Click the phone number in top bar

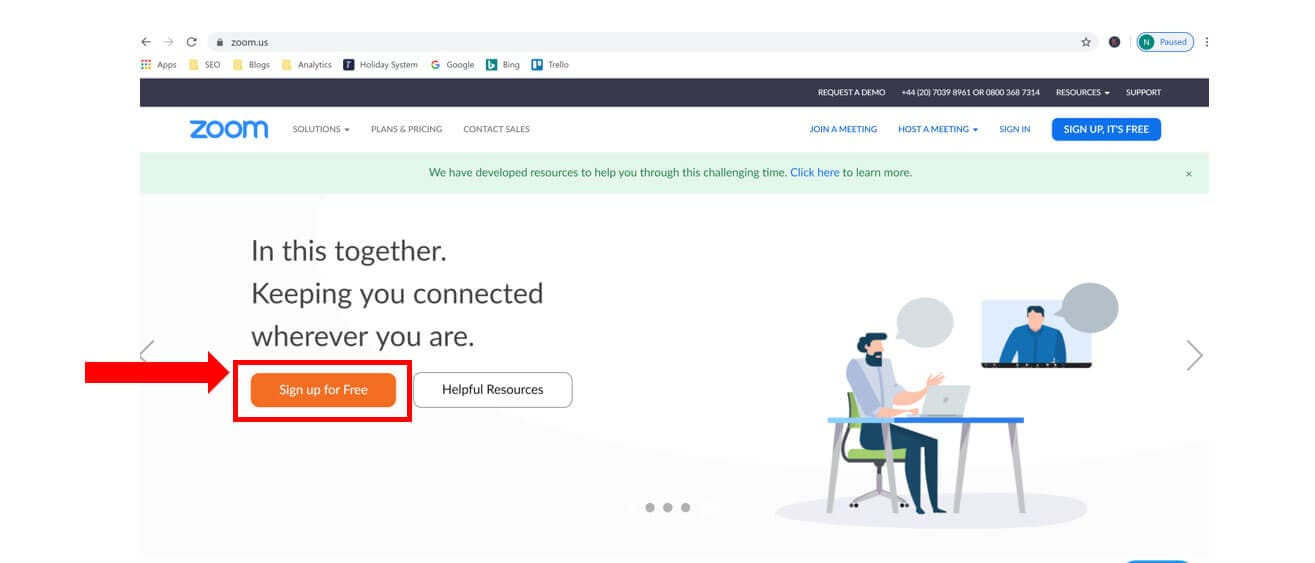pyautogui.click(x=970, y=92)
